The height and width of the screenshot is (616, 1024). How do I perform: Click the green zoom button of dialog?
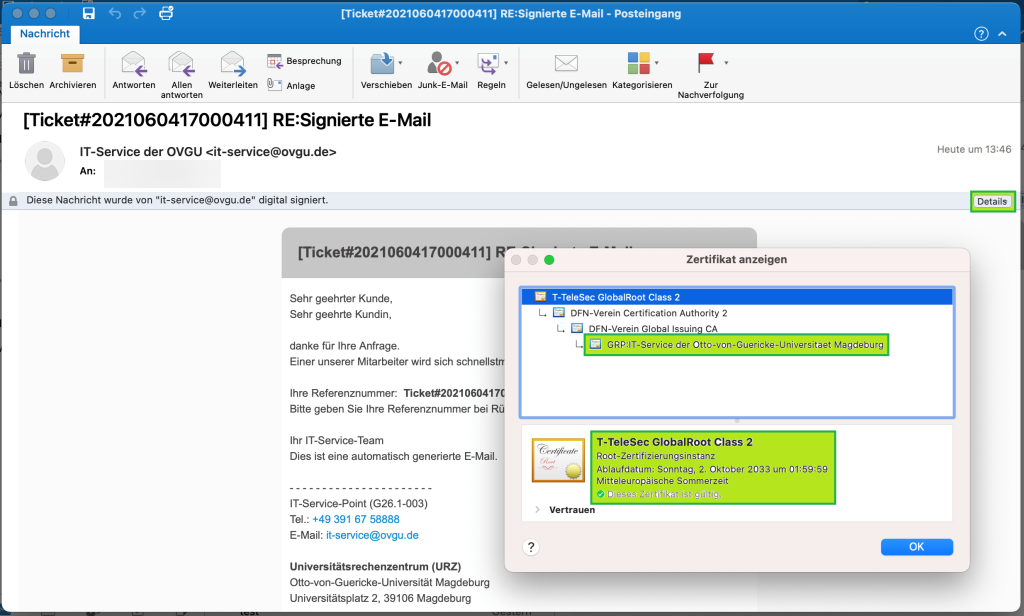point(549,260)
